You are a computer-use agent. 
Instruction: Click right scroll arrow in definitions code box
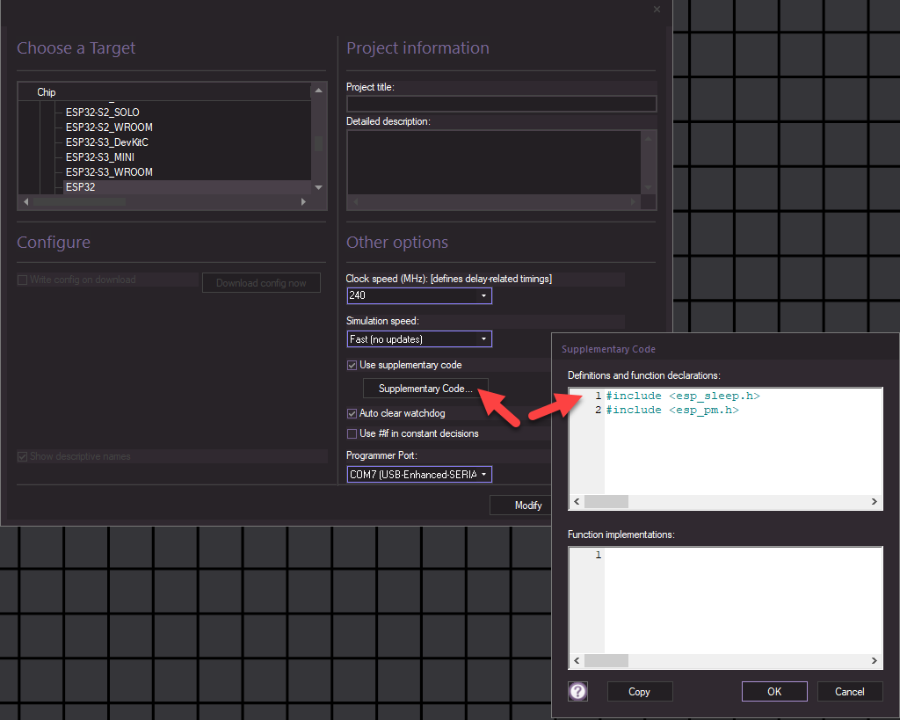874,501
